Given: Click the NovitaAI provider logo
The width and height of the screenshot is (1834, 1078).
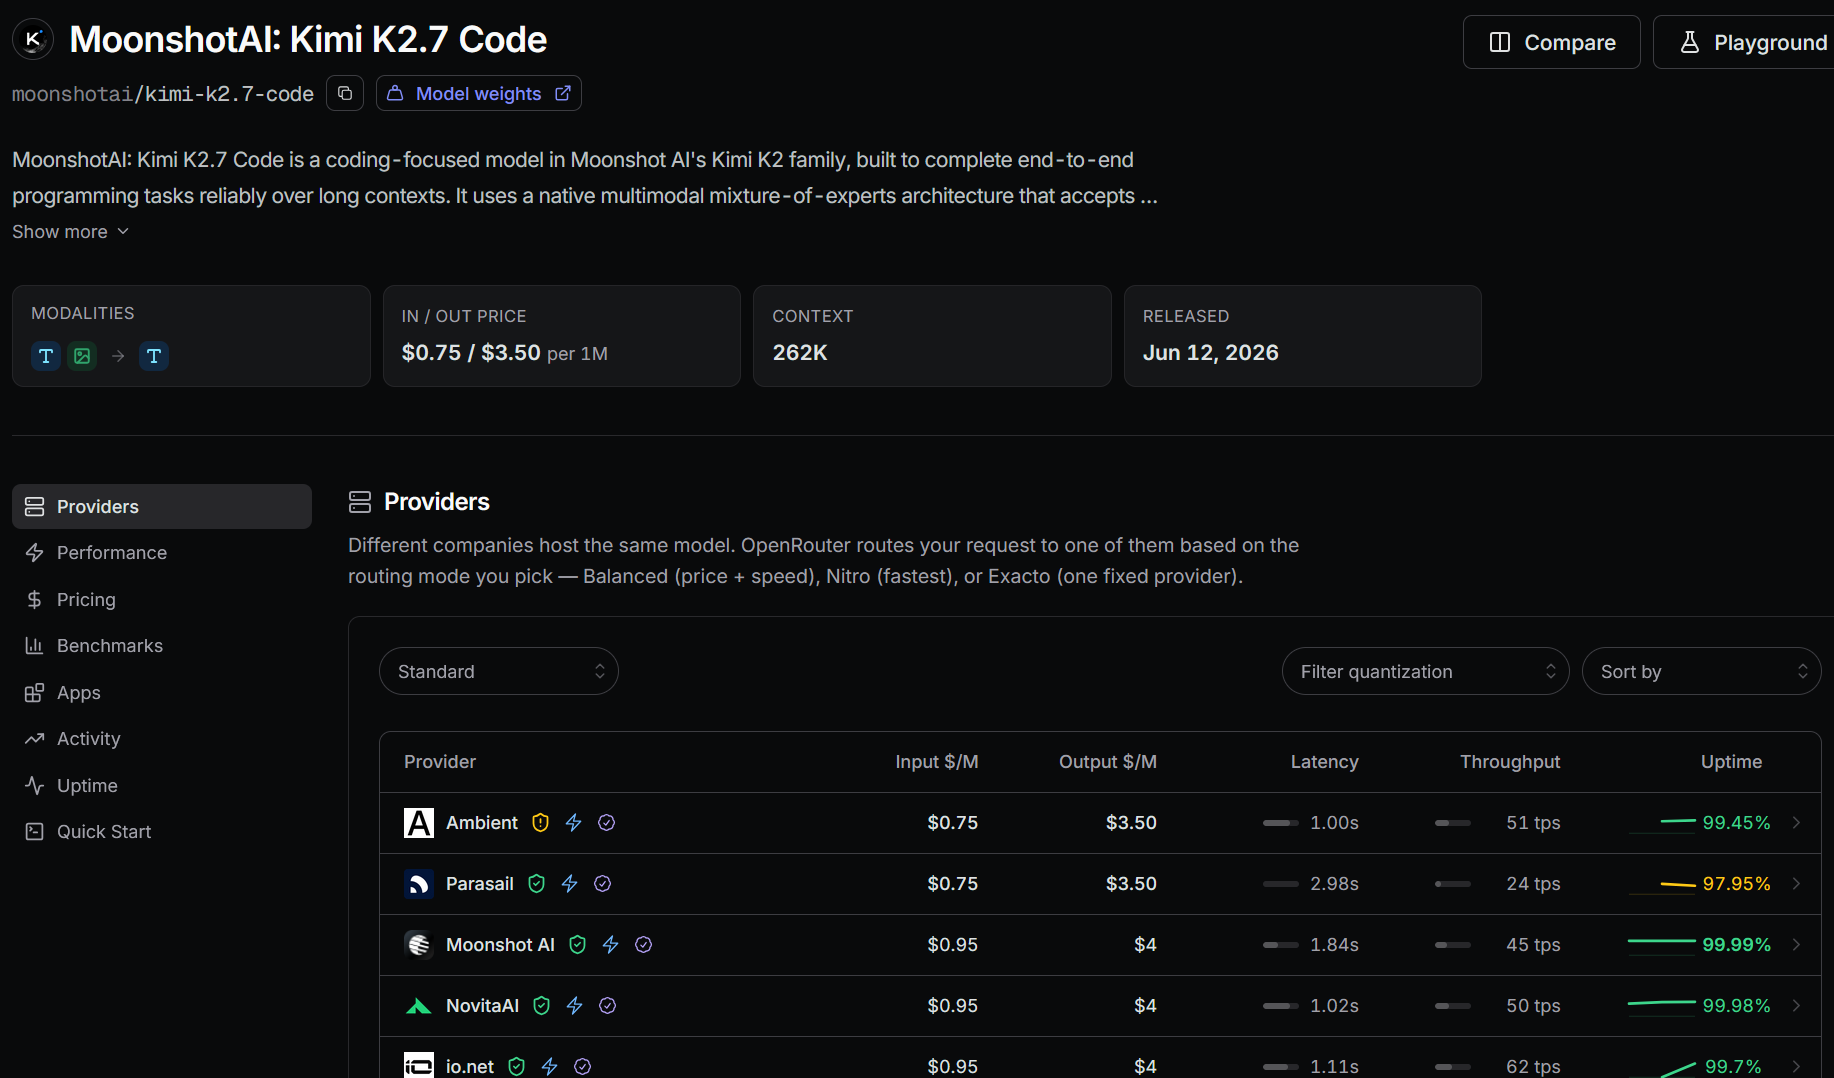Looking at the screenshot, I should [x=419, y=1006].
